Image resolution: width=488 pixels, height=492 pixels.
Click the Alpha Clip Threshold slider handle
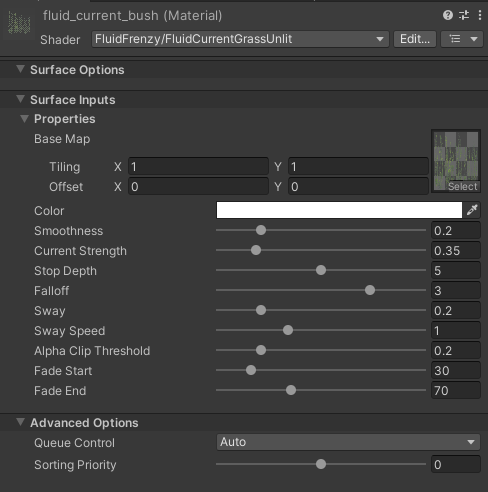(x=261, y=350)
